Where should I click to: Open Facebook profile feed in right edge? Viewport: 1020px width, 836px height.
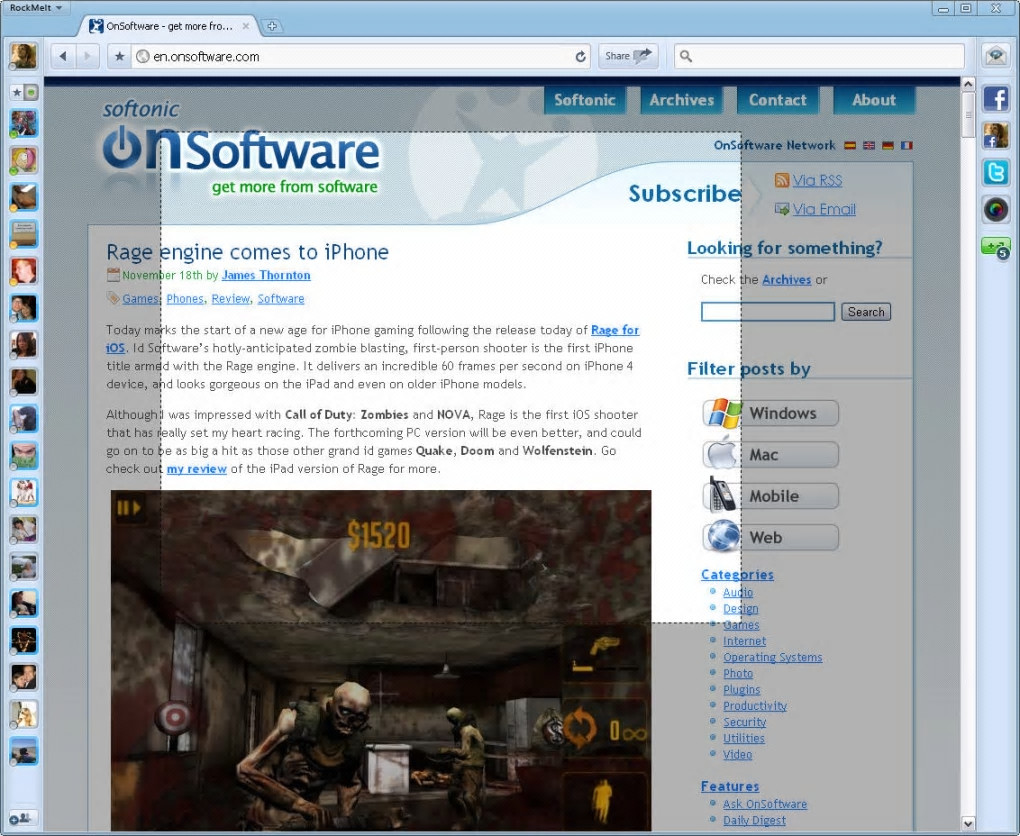click(x=995, y=135)
